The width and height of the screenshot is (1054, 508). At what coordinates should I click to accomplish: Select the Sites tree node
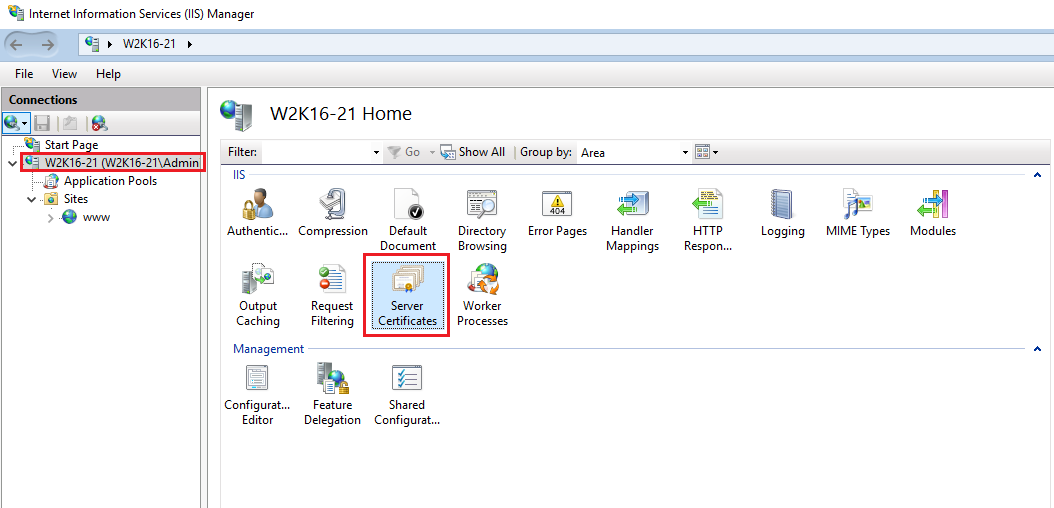click(x=76, y=199)
